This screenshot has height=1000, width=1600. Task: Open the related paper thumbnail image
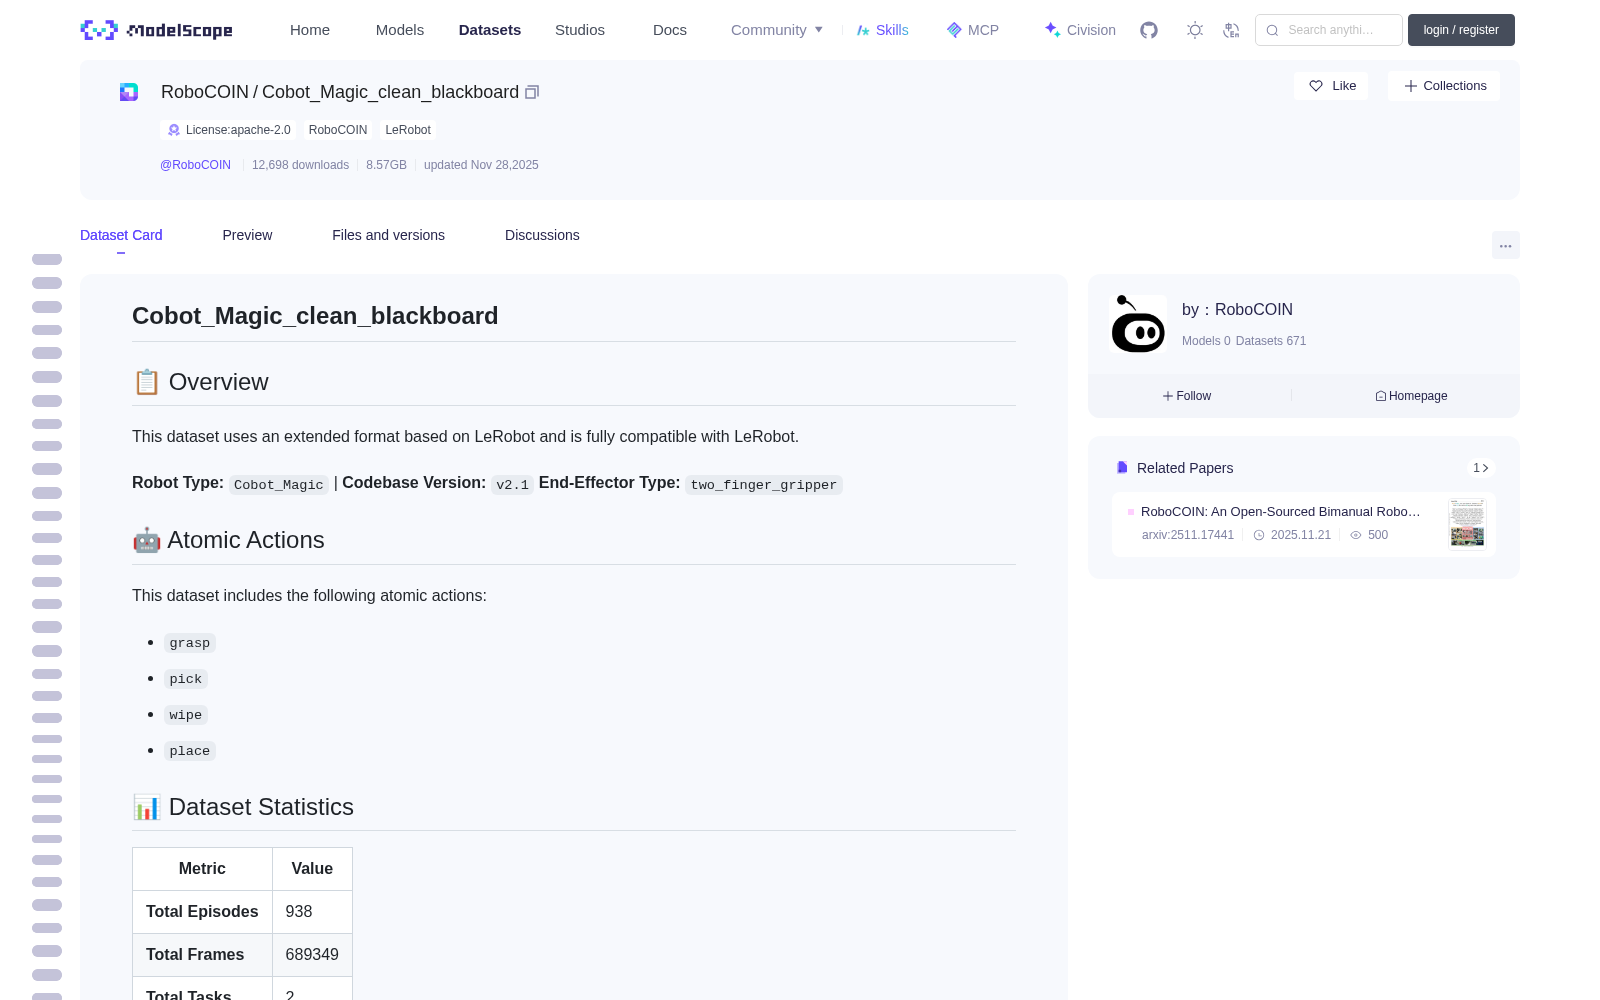[x=1467, y=523]
